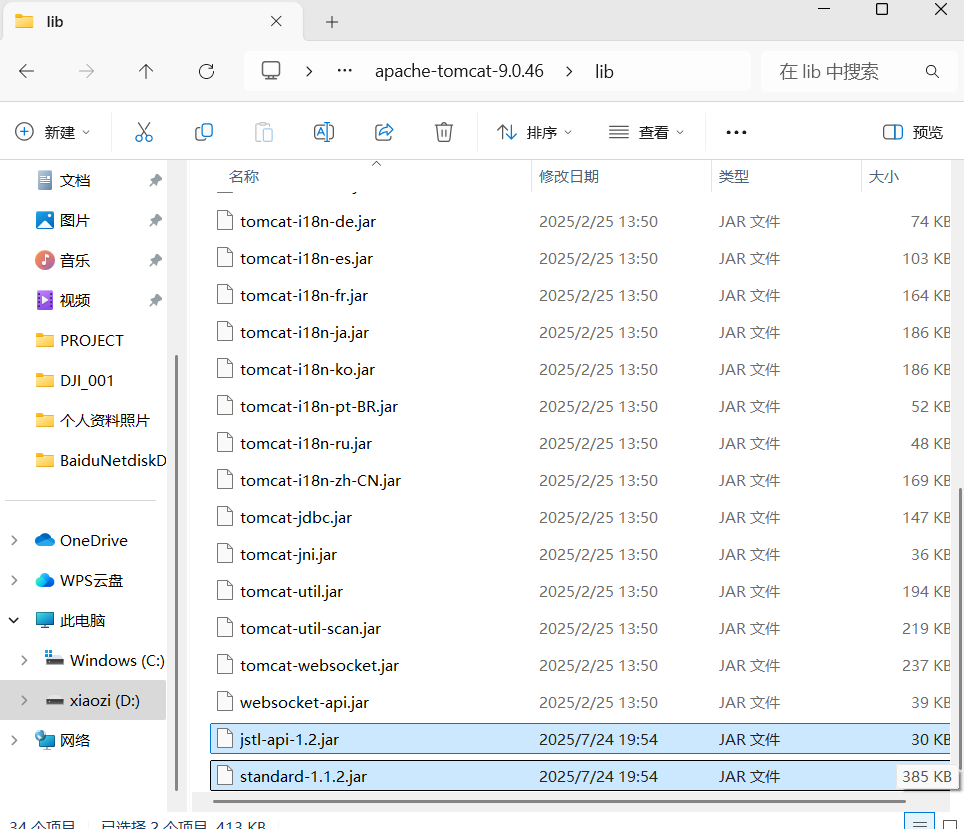This screenshot has width=964, height=829.
Task: Switch to details view icon at bottom
Action: pos(919,823)
